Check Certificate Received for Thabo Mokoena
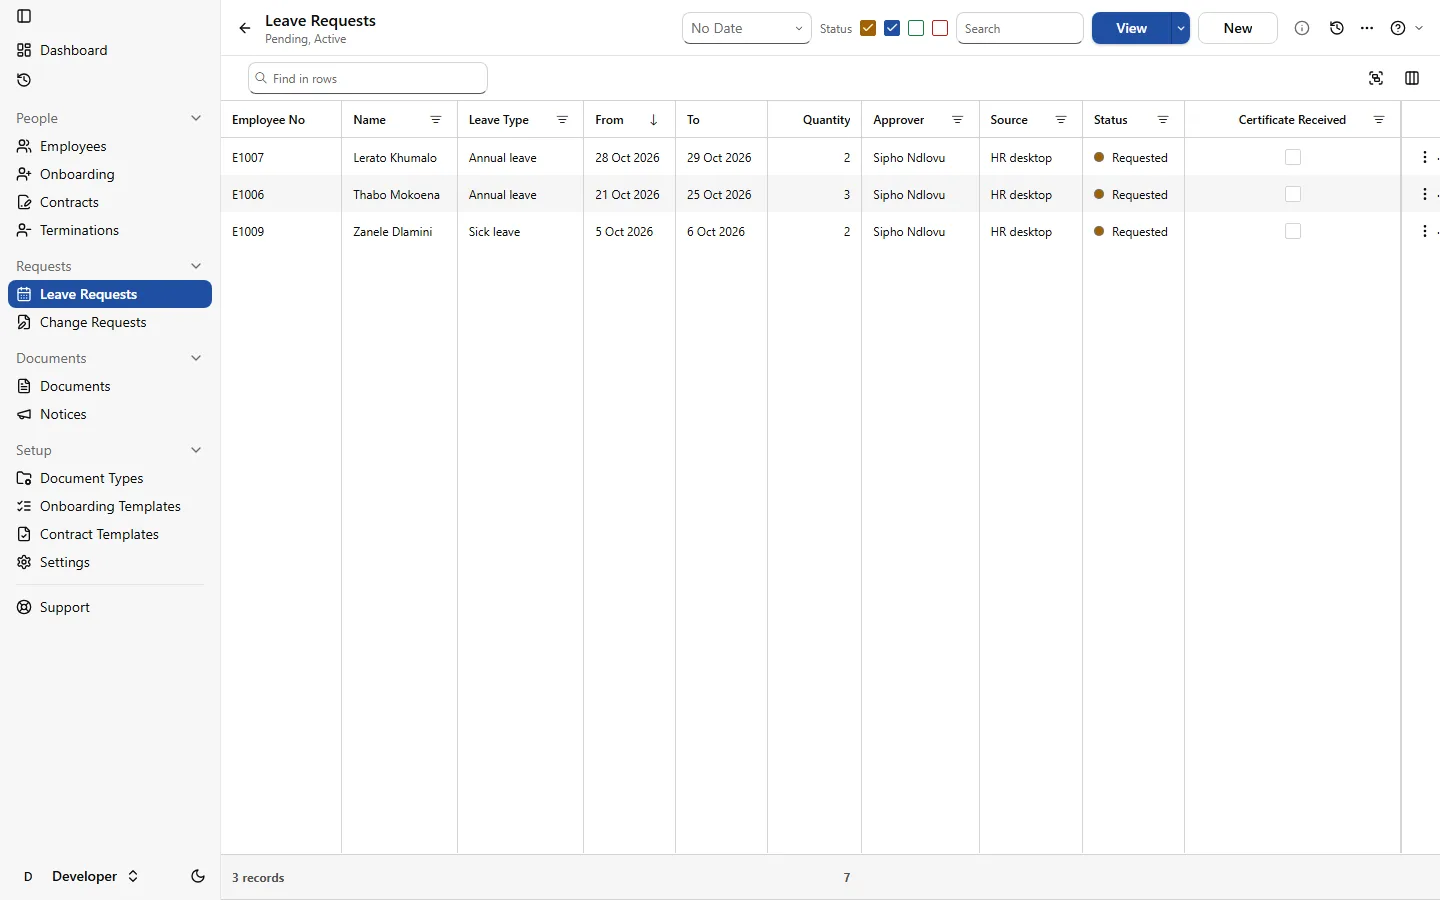 [1293, 194]
